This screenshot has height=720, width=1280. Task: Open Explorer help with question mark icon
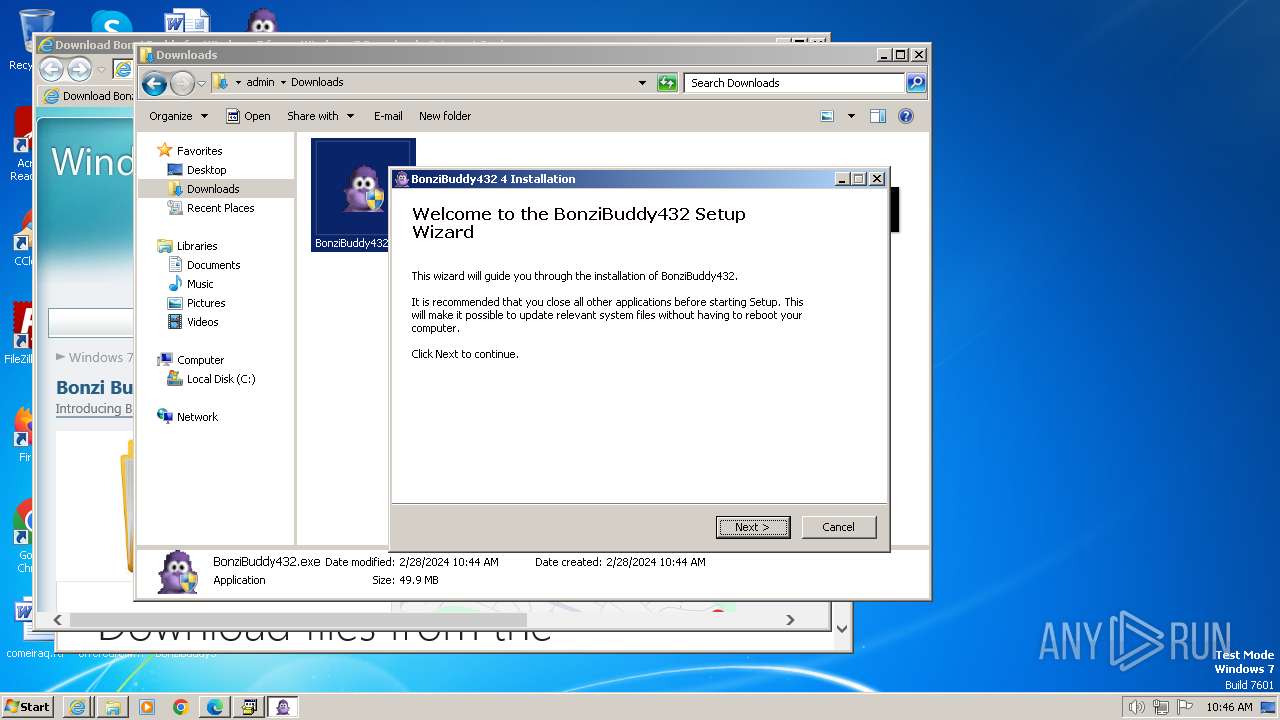coord(906,116)
